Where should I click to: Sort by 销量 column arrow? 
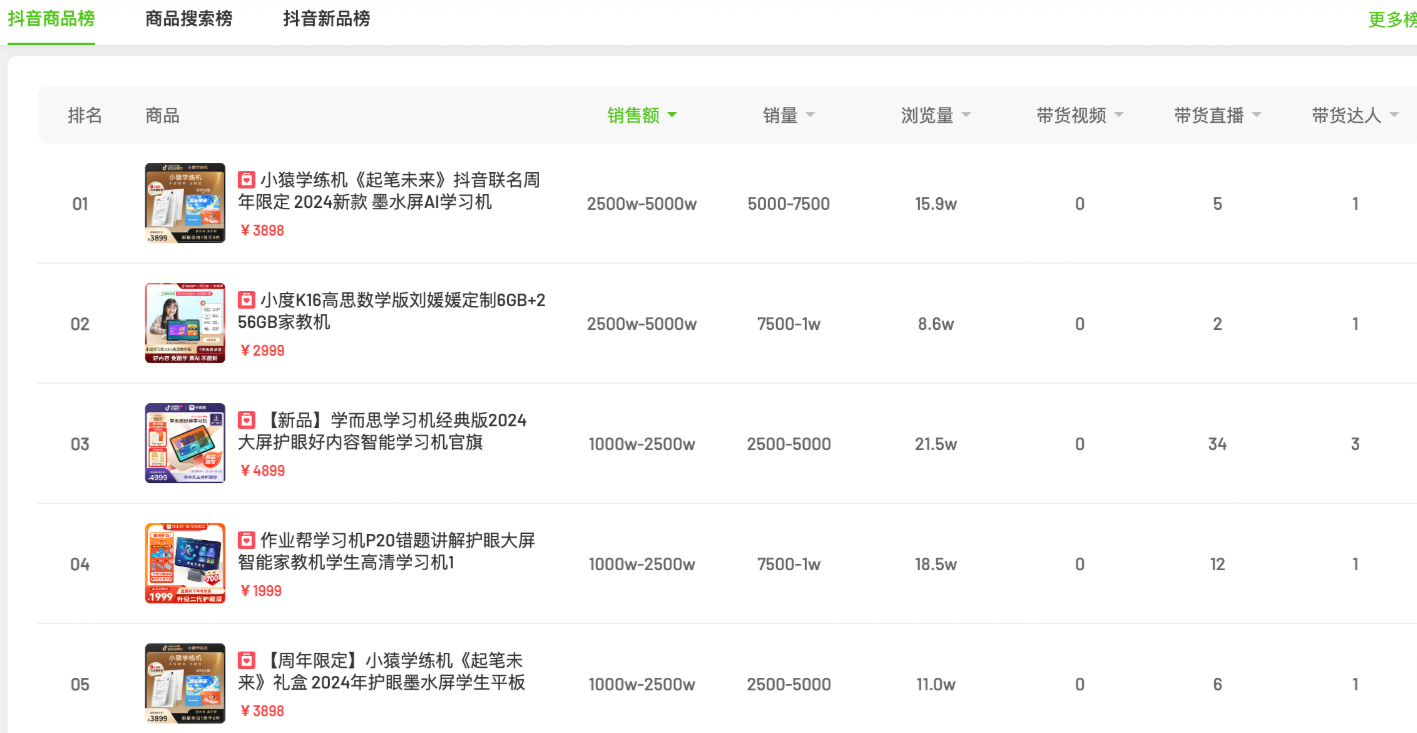point(810,115)
